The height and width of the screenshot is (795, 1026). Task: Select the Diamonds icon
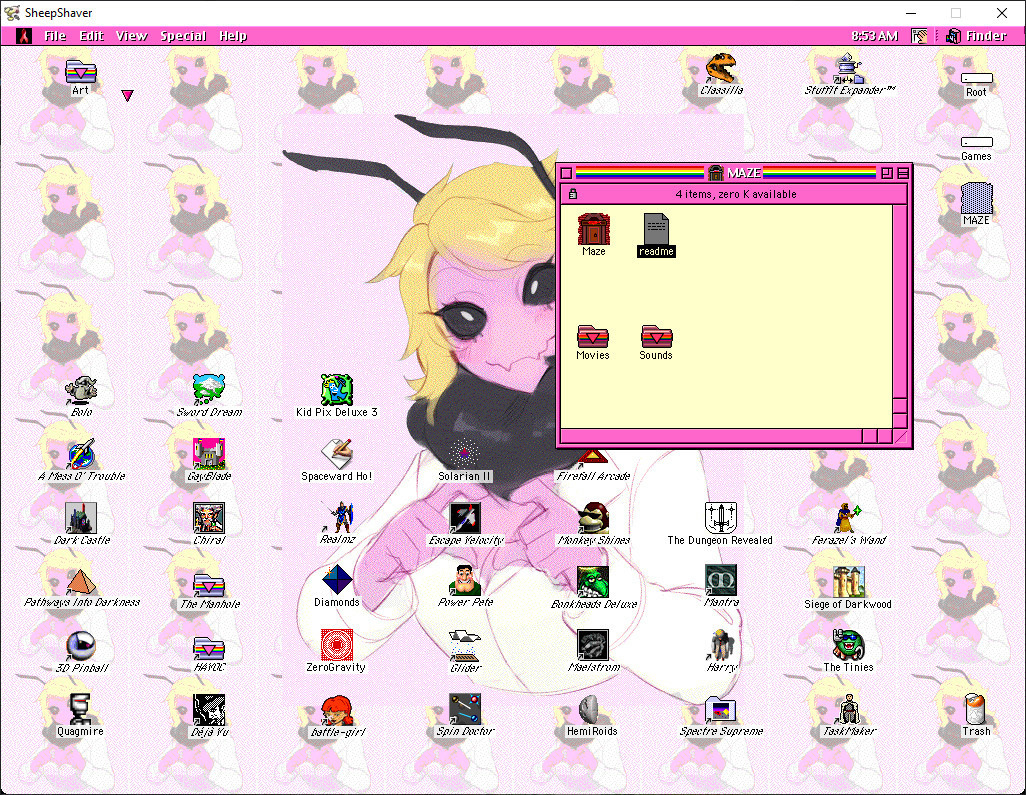coord(336,580)
